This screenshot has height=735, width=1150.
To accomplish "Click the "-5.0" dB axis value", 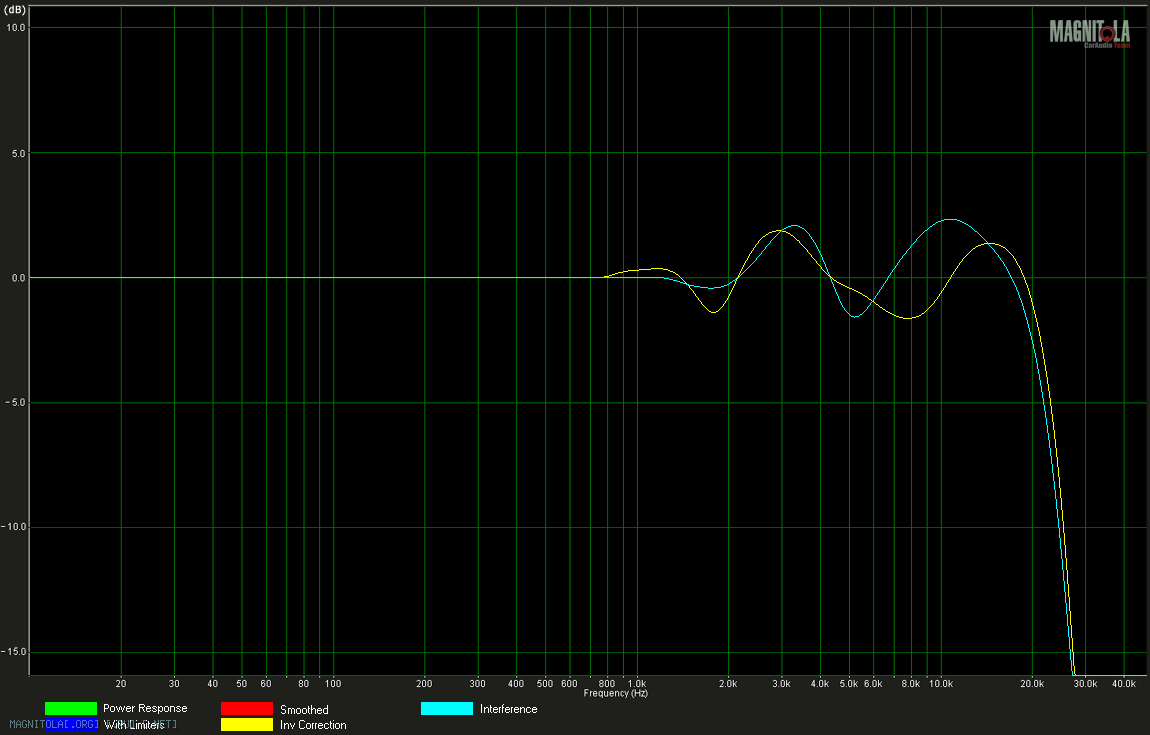I will (15, 403).
